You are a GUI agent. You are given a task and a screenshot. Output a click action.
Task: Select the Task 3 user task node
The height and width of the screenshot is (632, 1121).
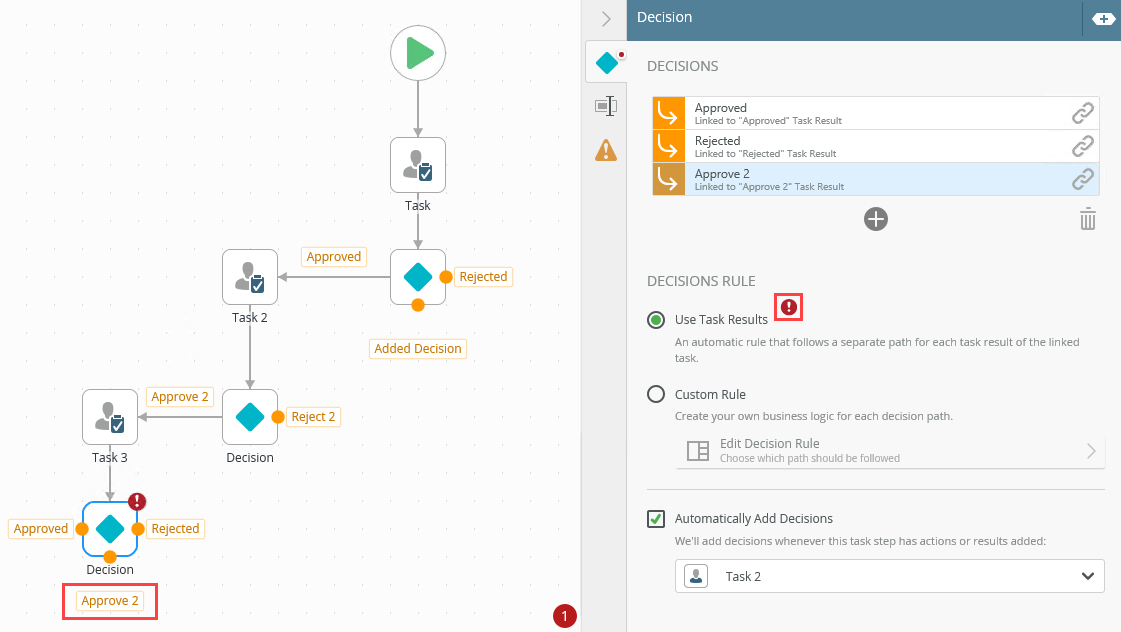(x=110, y=417)
